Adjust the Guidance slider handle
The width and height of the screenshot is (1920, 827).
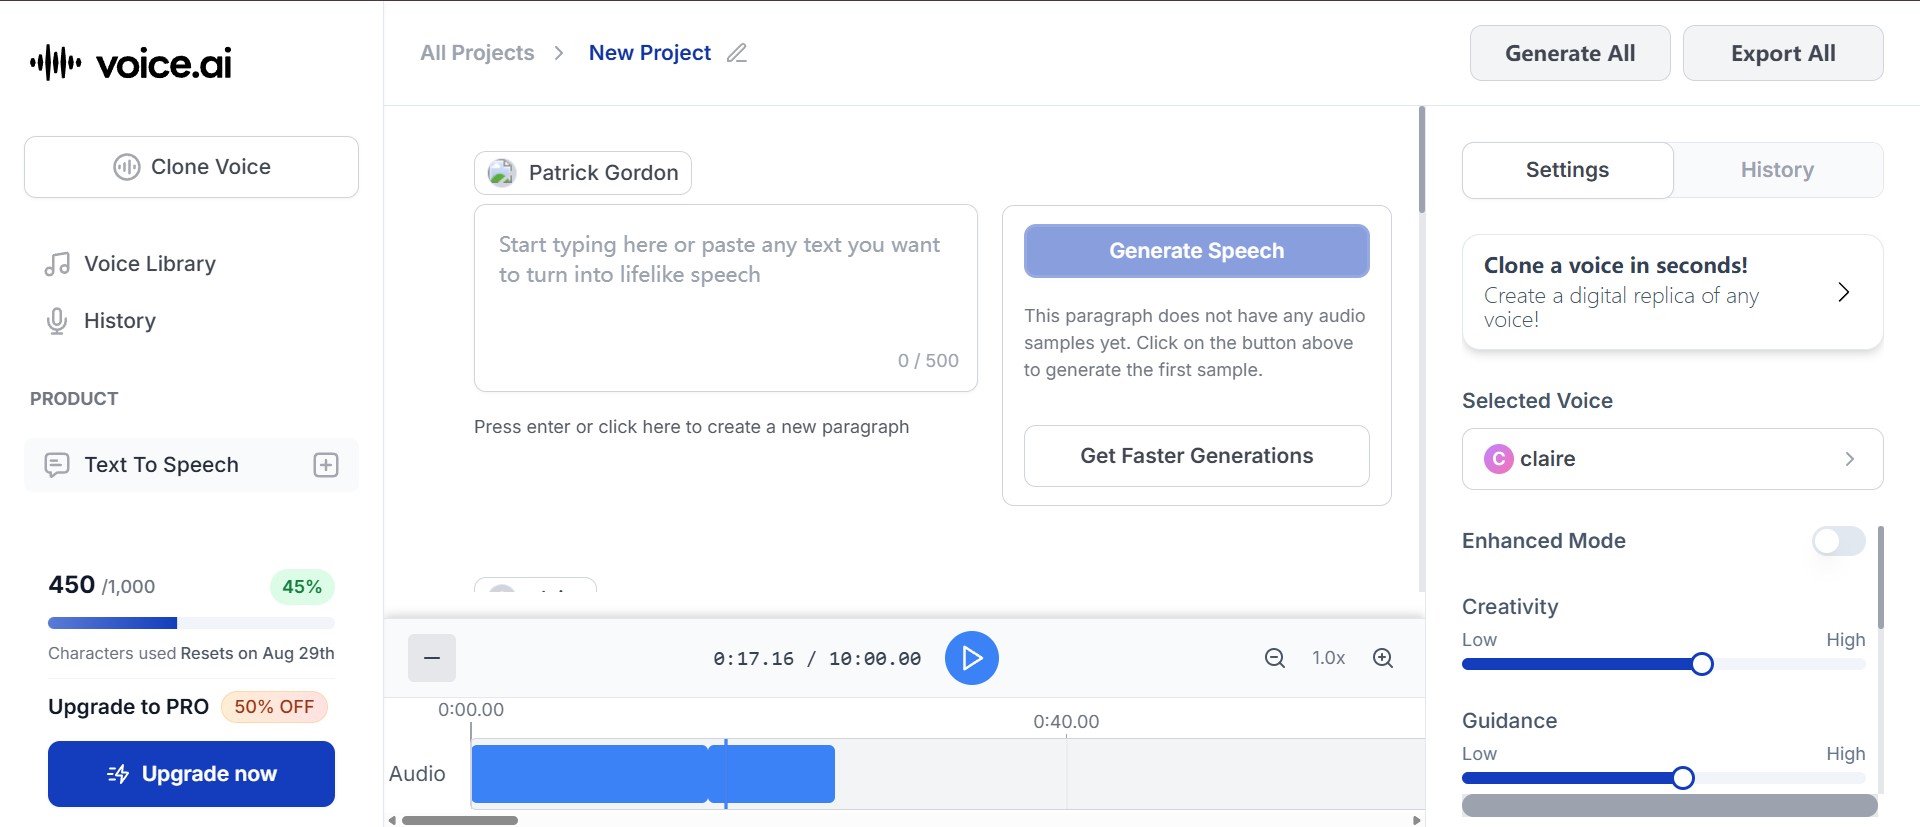(1683, 778)
